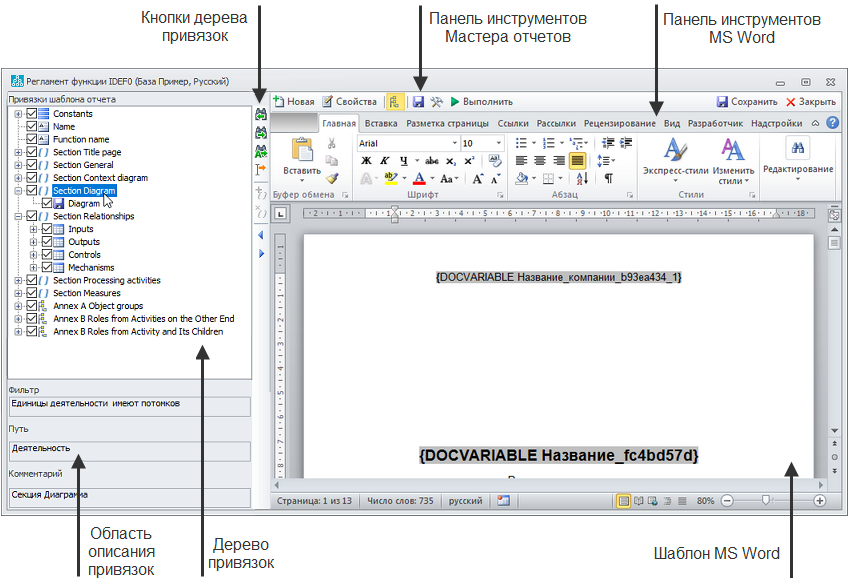
Task: Click the Word help question mark icon
Action: pos(832,123)
